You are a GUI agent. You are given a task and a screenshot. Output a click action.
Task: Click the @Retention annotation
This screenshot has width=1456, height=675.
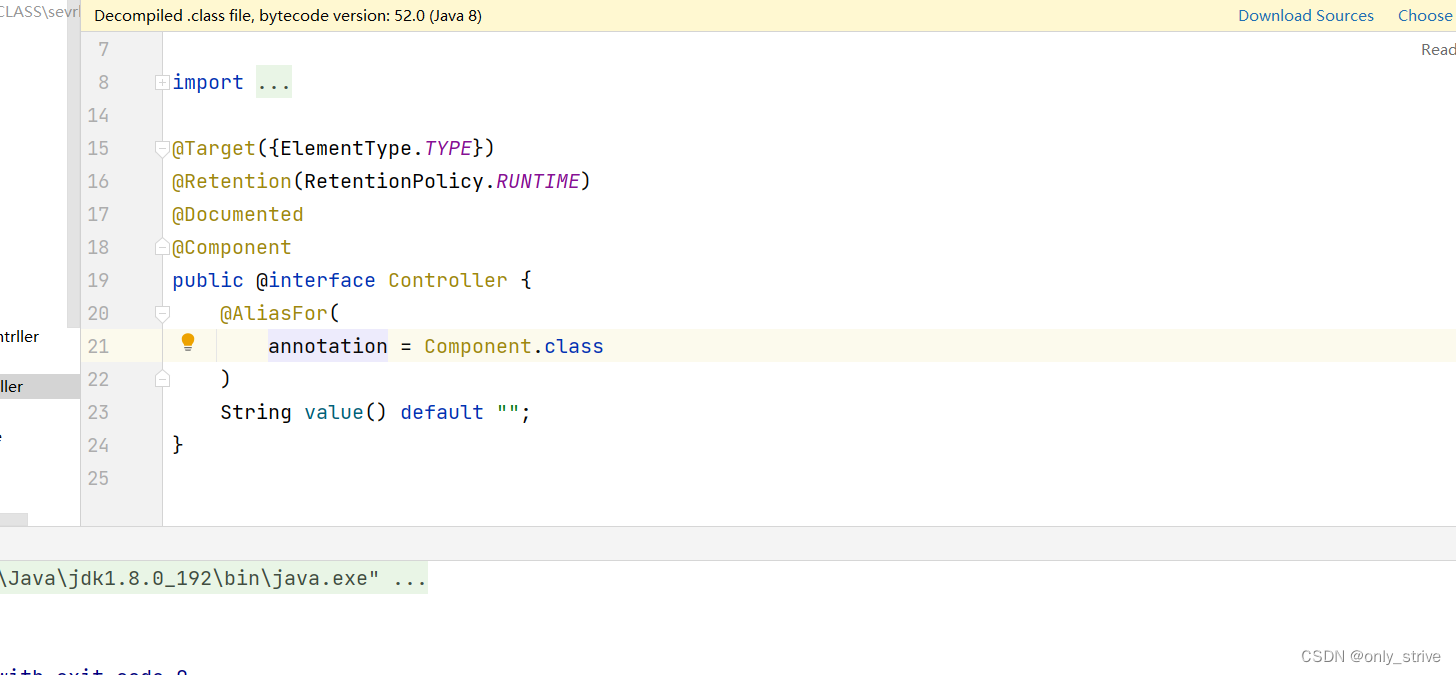click(232, 181)
